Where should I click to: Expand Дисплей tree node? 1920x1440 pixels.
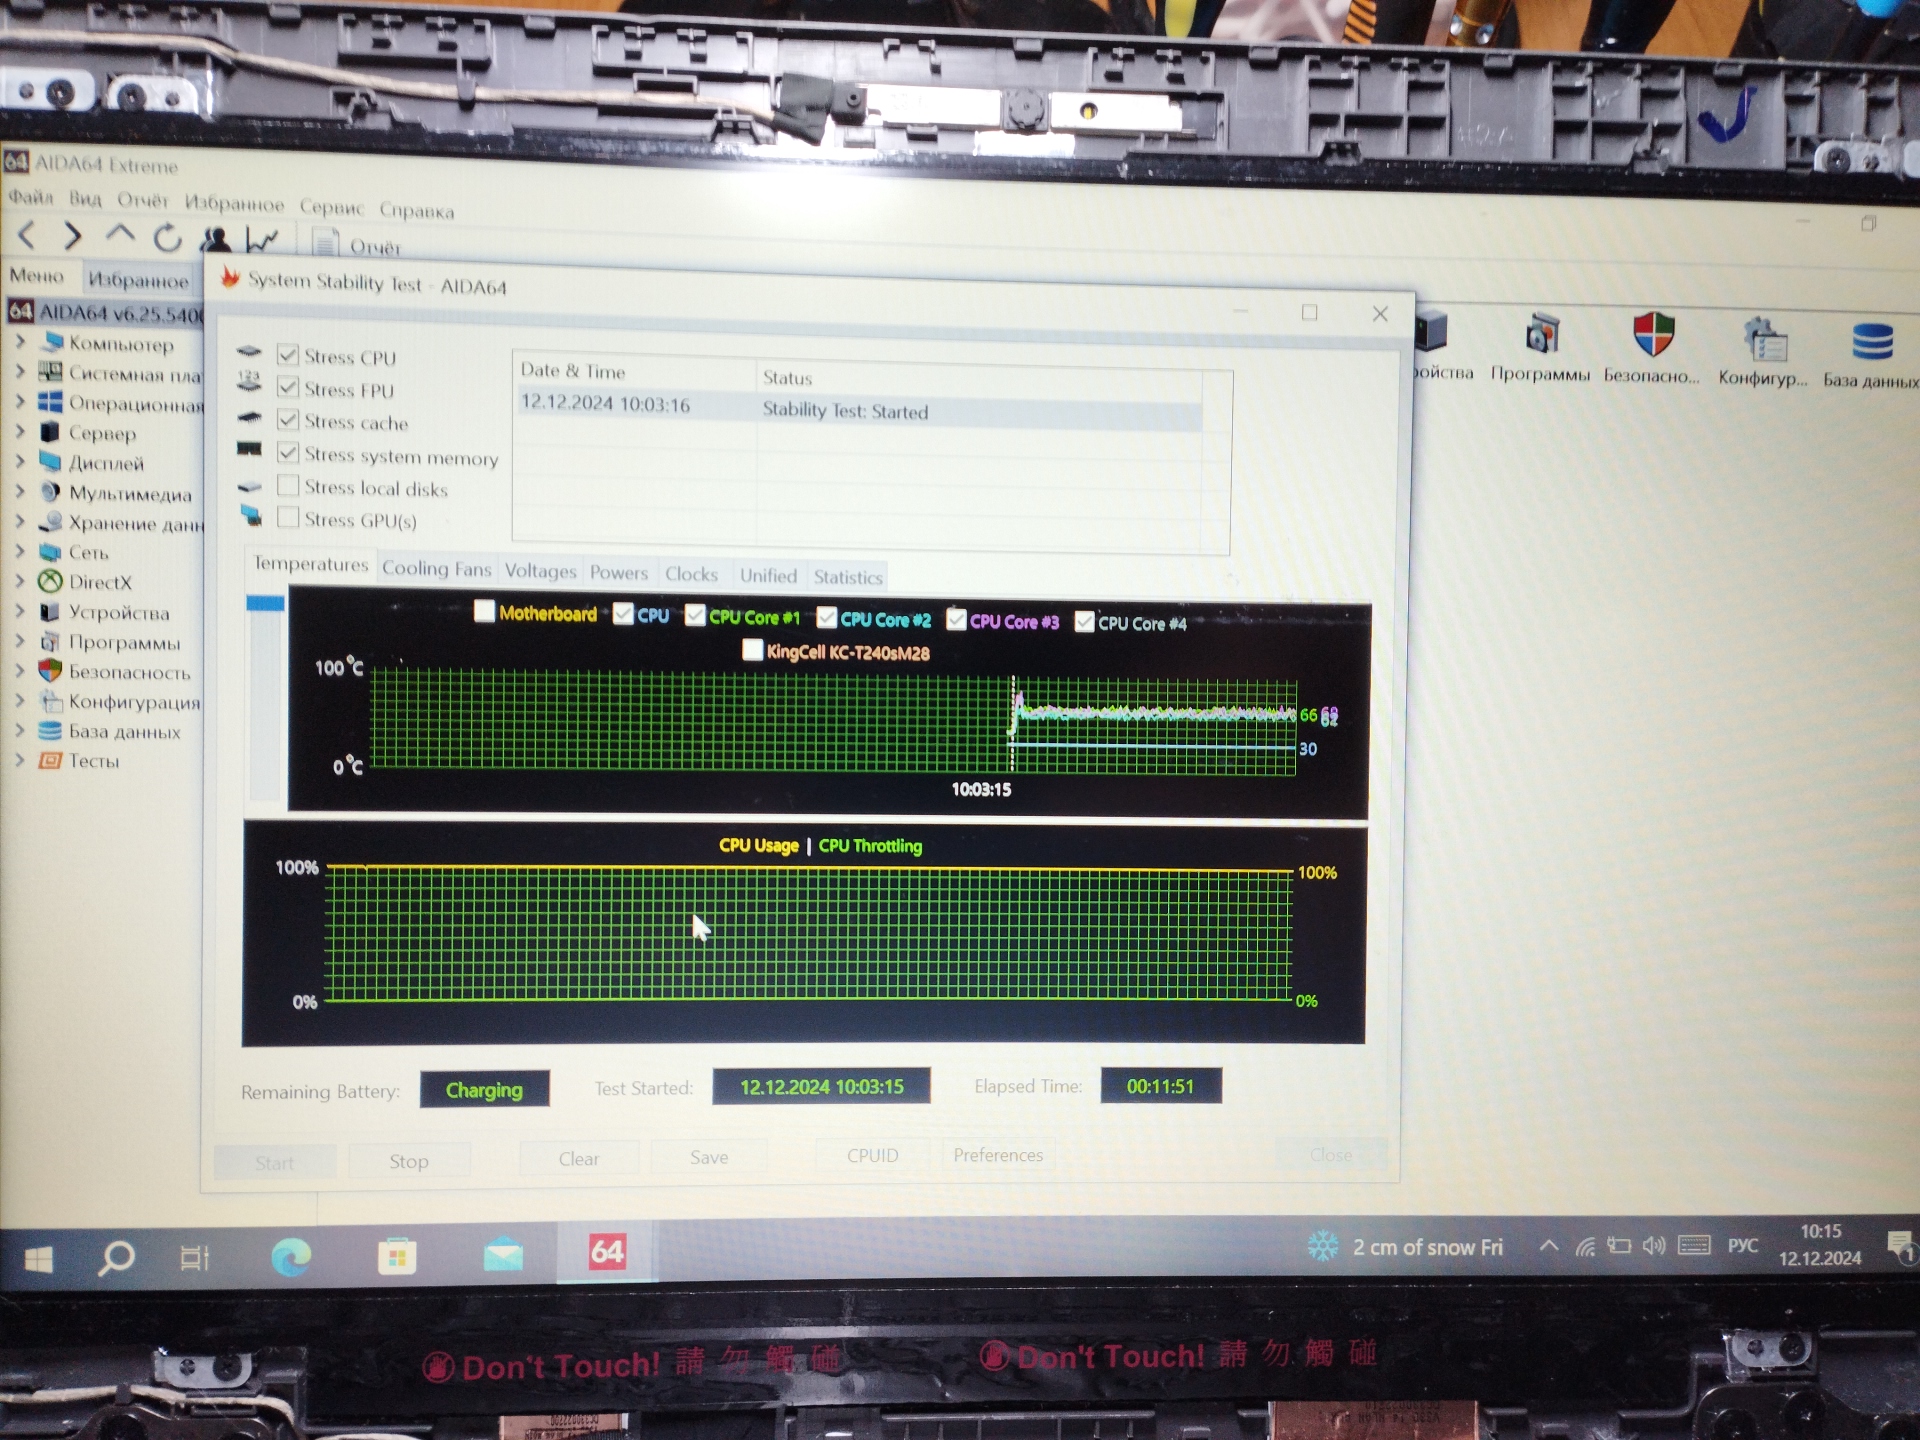[x=19, y=461]
